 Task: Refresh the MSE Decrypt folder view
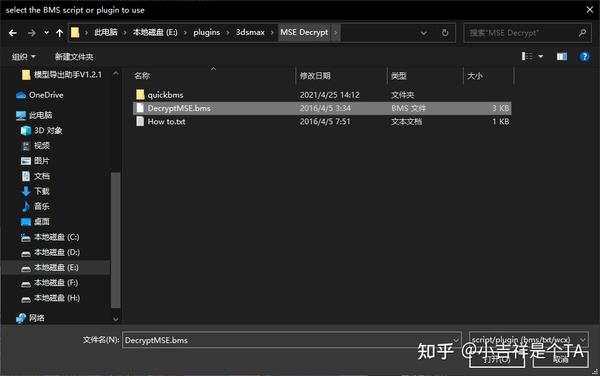click(445, 33)
